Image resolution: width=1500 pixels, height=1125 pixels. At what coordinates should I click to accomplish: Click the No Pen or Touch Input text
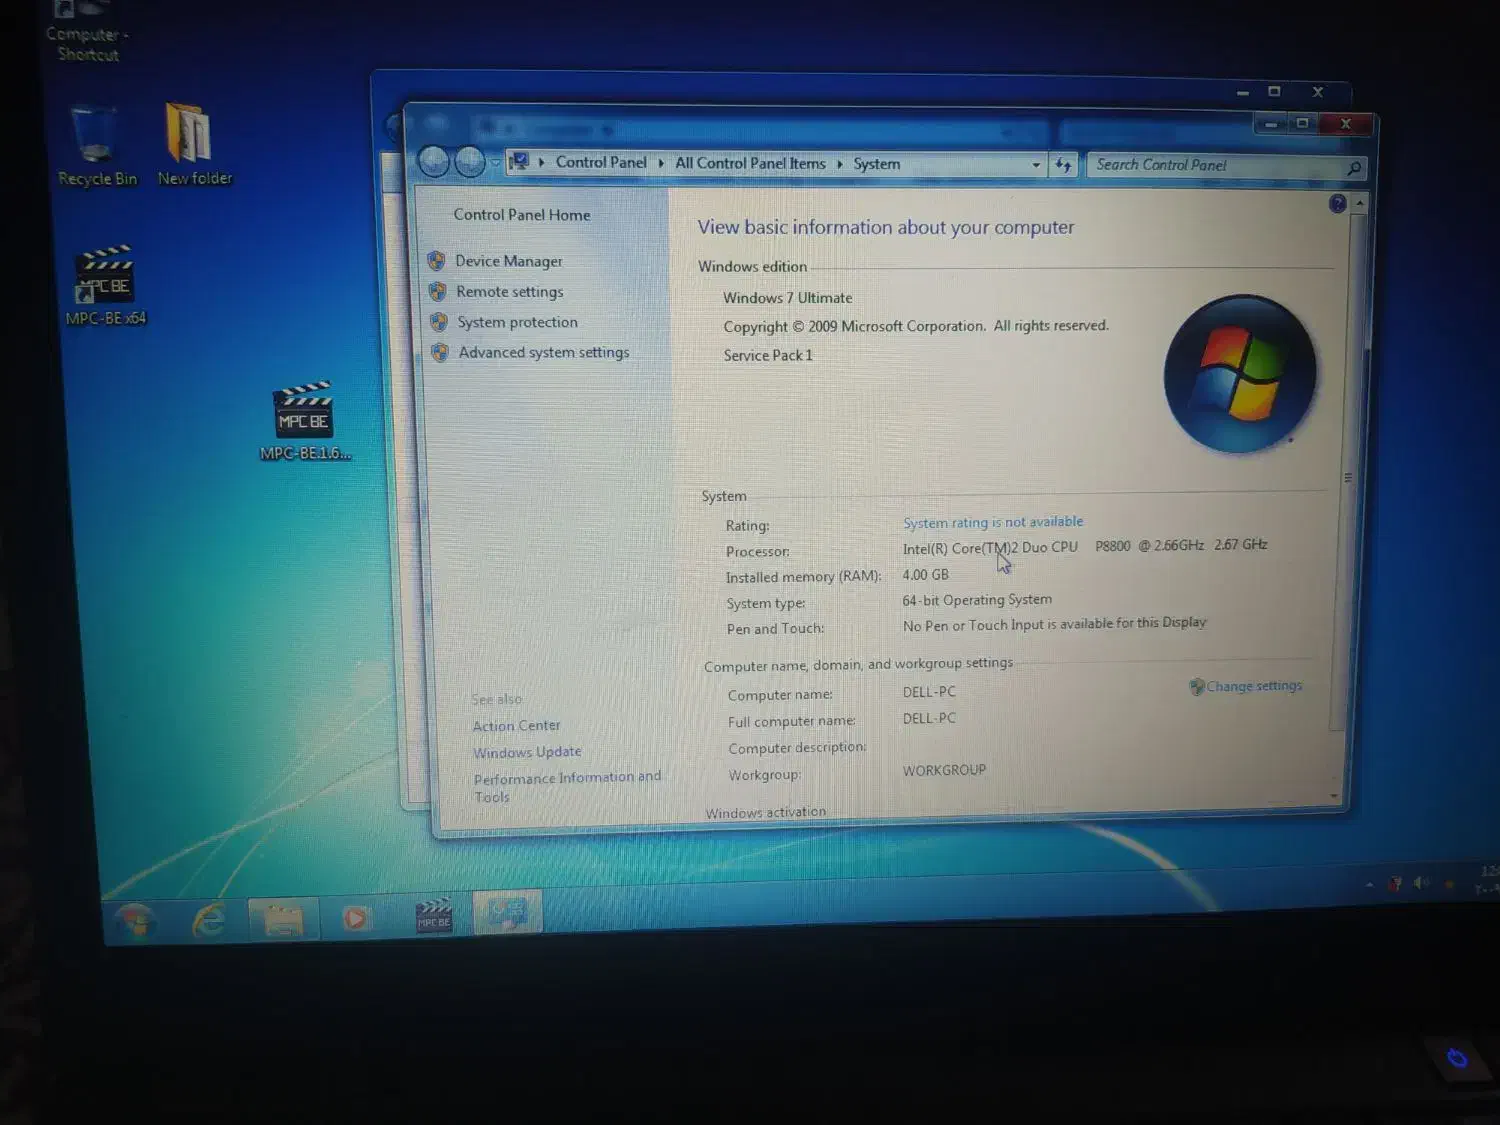coord(1055,624)
